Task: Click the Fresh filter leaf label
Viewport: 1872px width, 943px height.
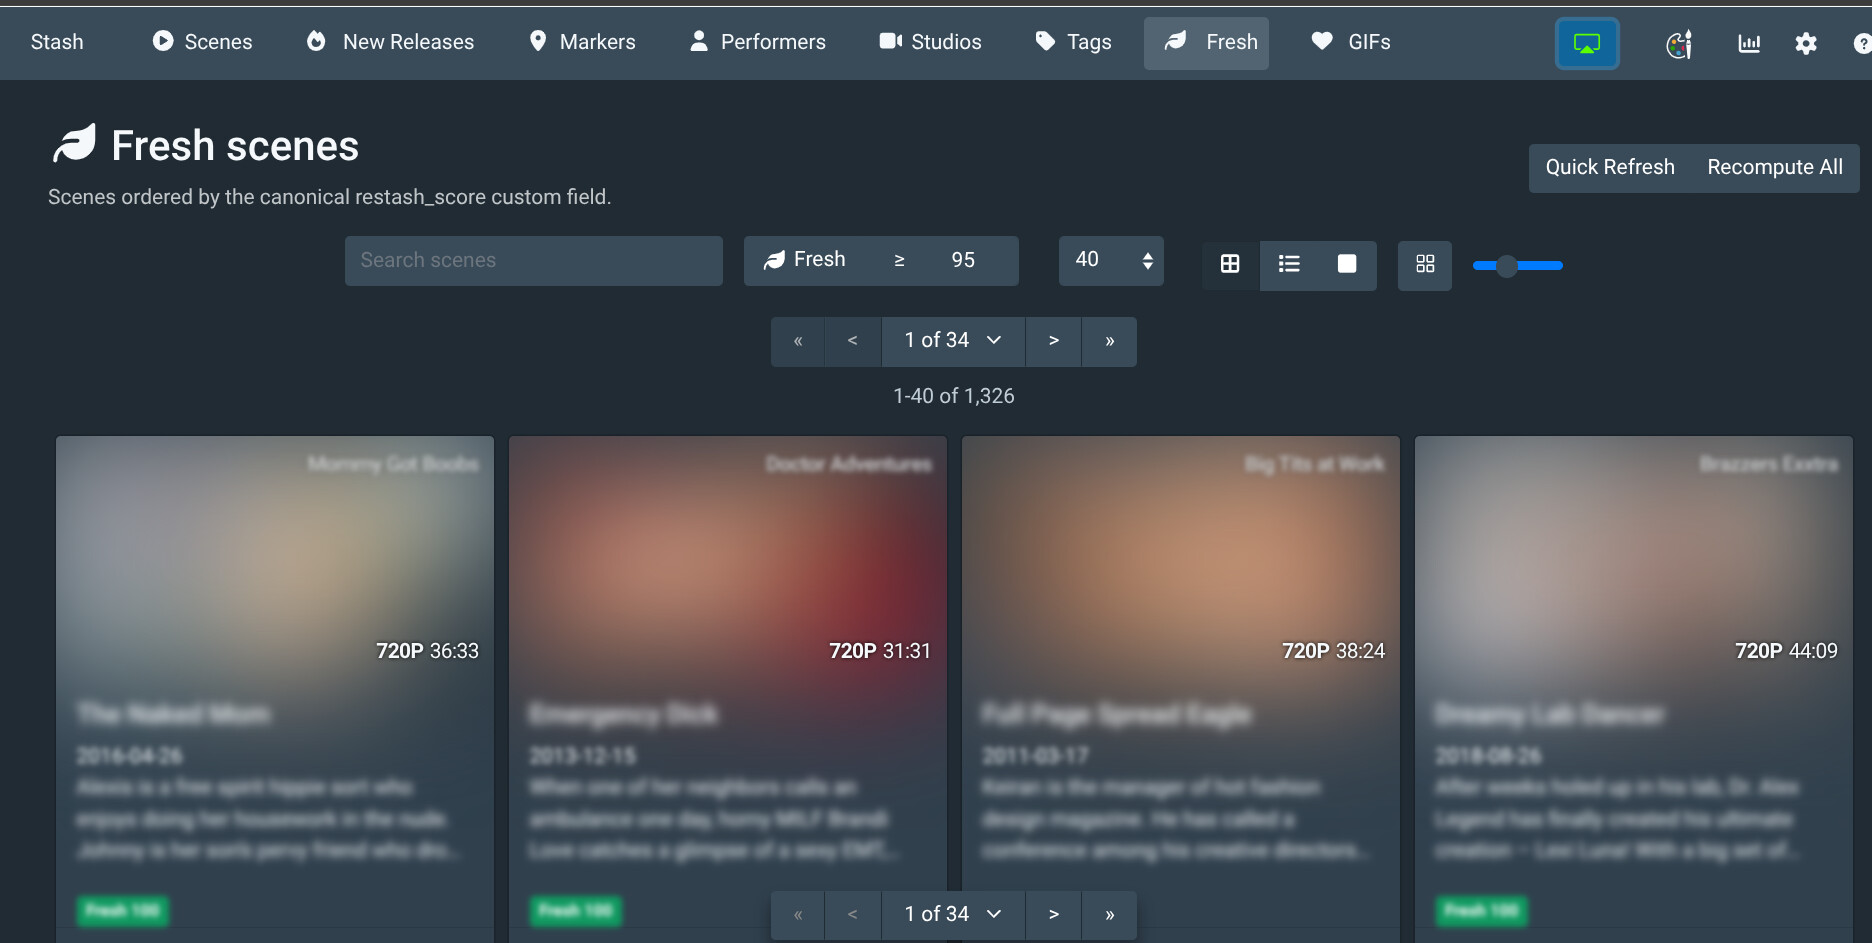Action: [x=805, y=260]
